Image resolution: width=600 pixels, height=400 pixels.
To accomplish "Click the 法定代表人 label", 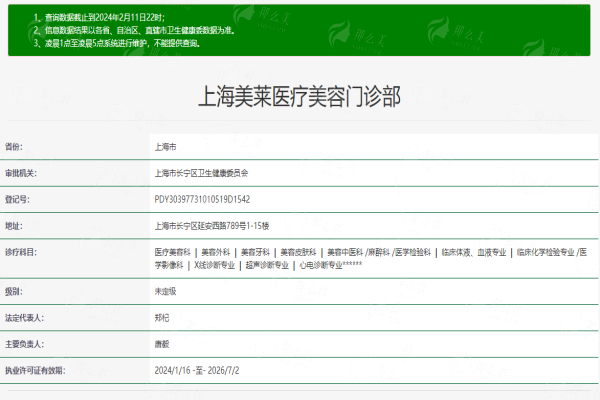I will click(24, 318).
